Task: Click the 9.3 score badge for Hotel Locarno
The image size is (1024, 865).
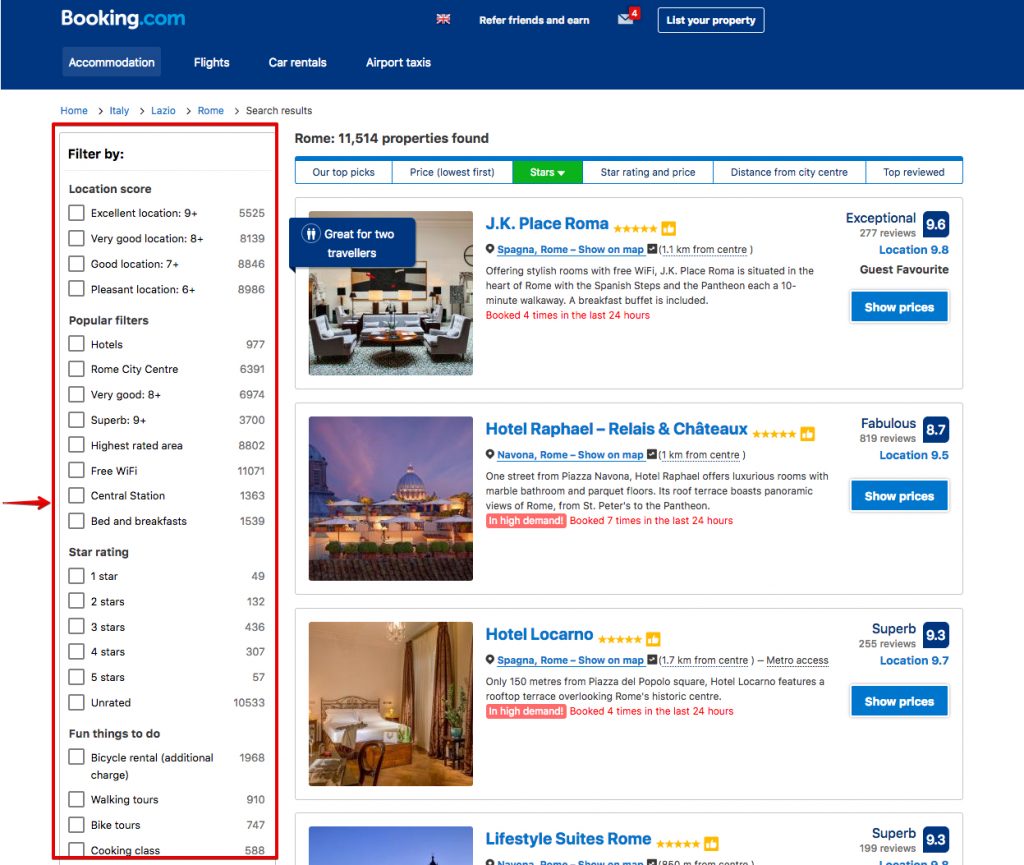Action: pos(936,635)
